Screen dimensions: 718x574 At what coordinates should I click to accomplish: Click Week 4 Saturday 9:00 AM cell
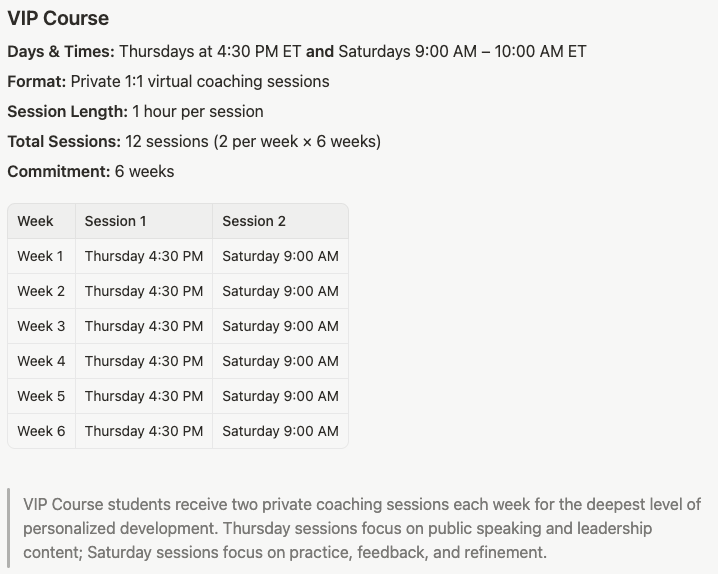pos(280,361)
